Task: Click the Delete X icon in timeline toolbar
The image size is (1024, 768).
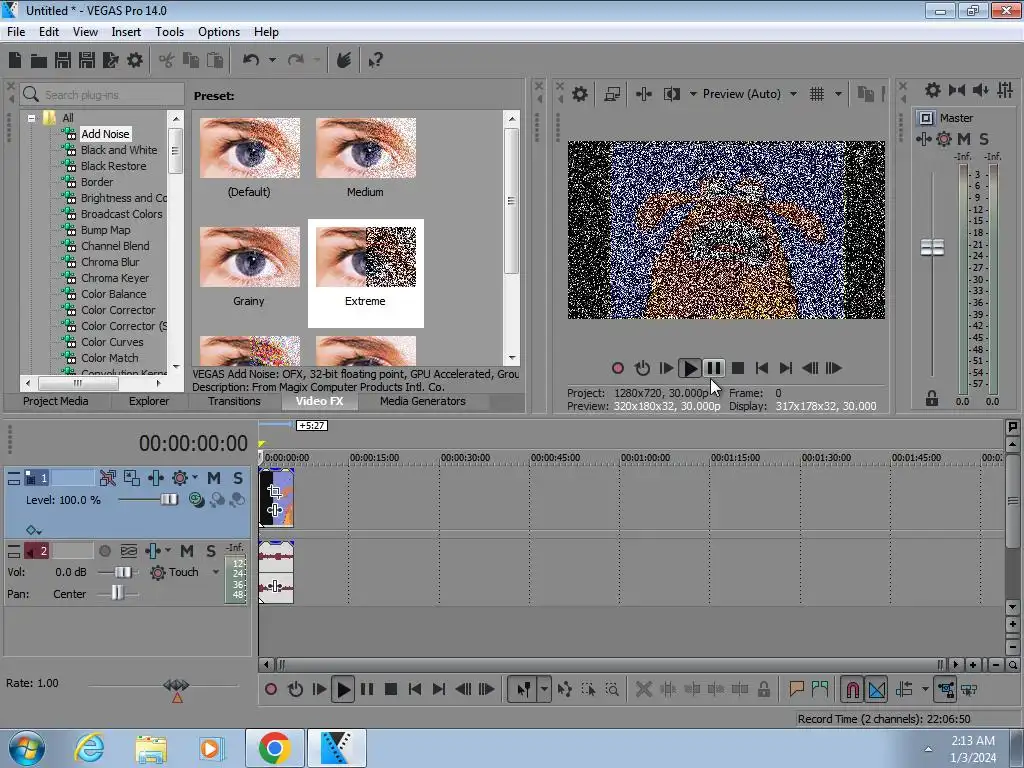Action: click(x=643, y=689)
